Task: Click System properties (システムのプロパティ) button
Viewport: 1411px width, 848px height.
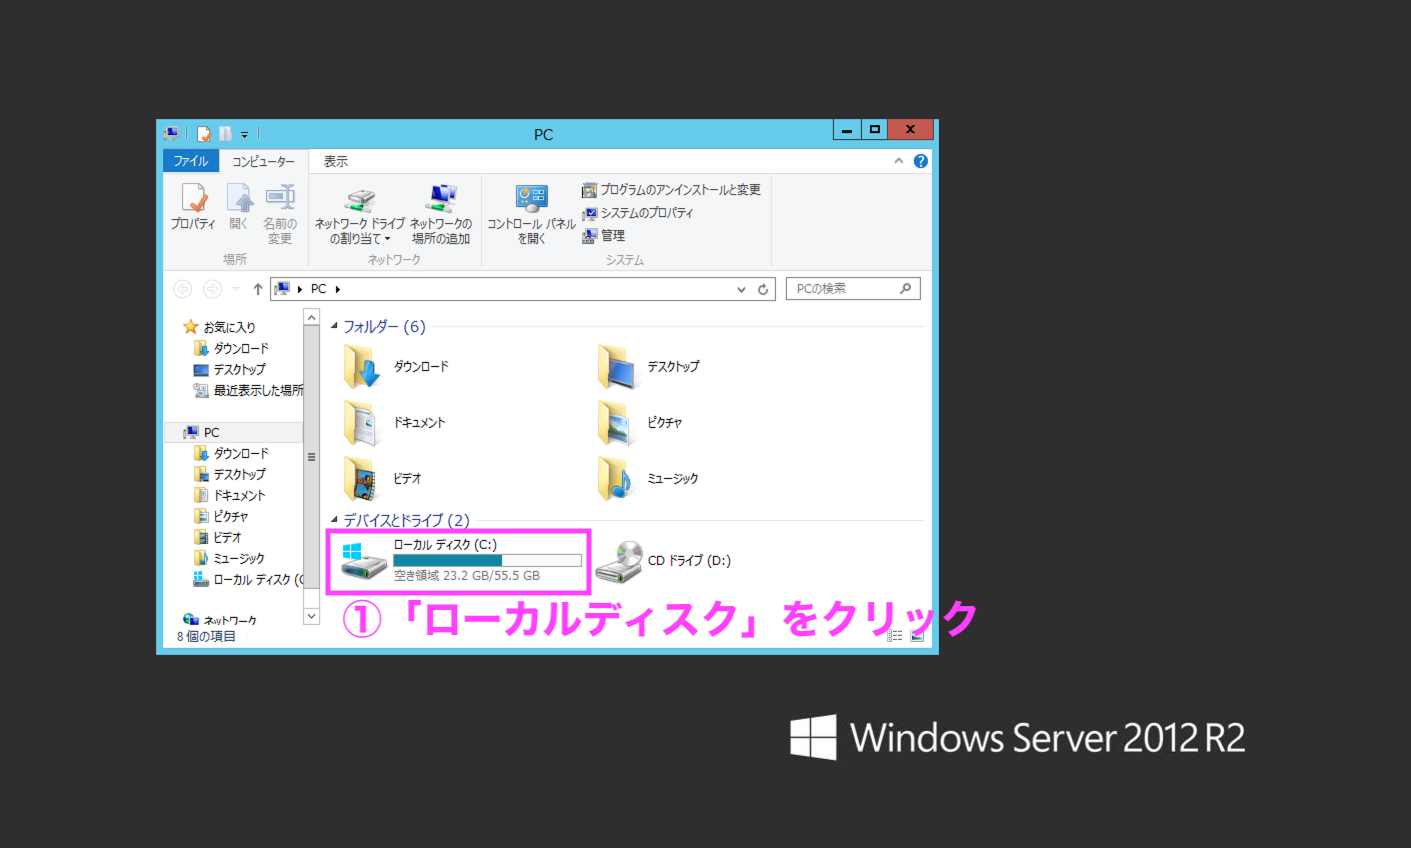Action: click(x=638, y=213)
